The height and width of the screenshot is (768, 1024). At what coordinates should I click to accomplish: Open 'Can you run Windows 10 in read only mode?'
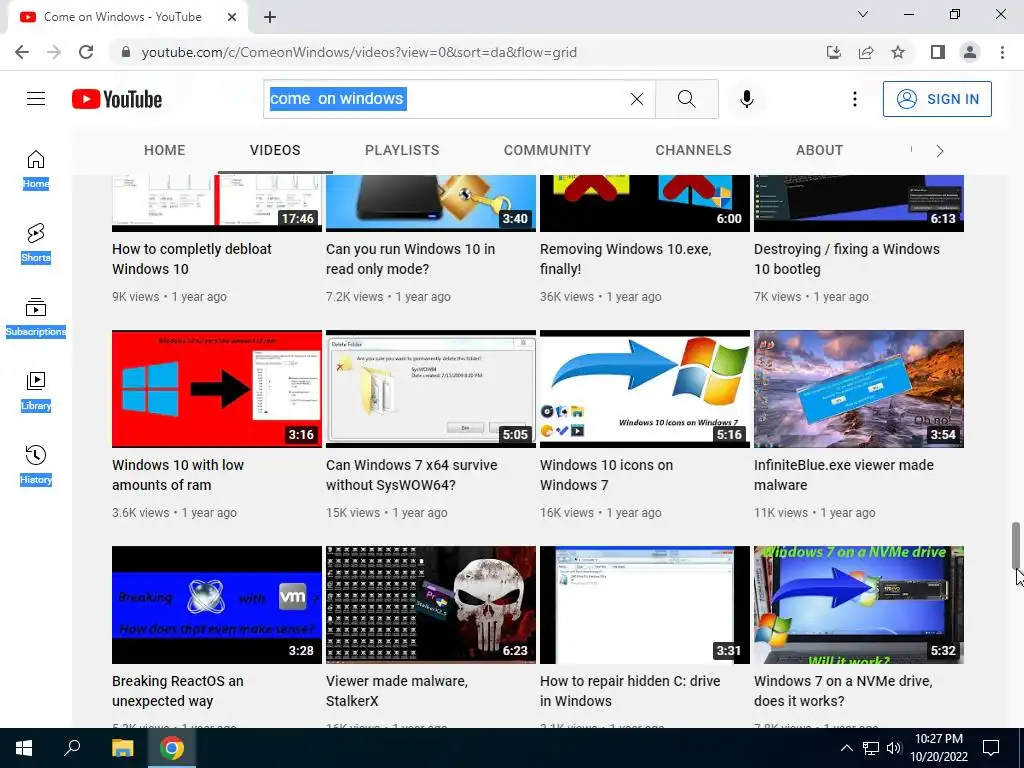click(x=410, y=259)
